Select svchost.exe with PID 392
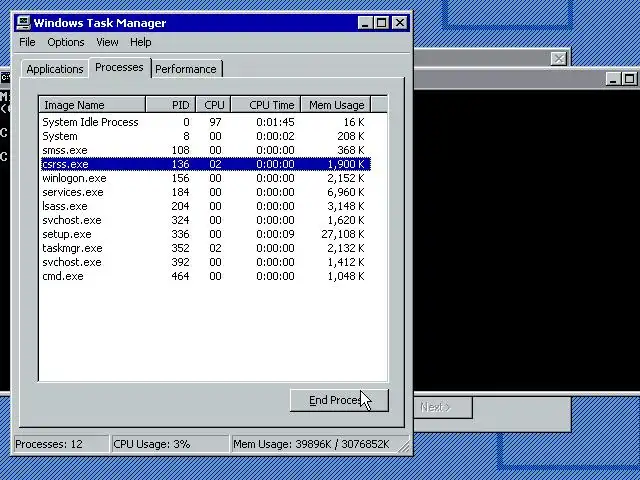The height and width of the screenshot is (480, 640). point(206,262)
